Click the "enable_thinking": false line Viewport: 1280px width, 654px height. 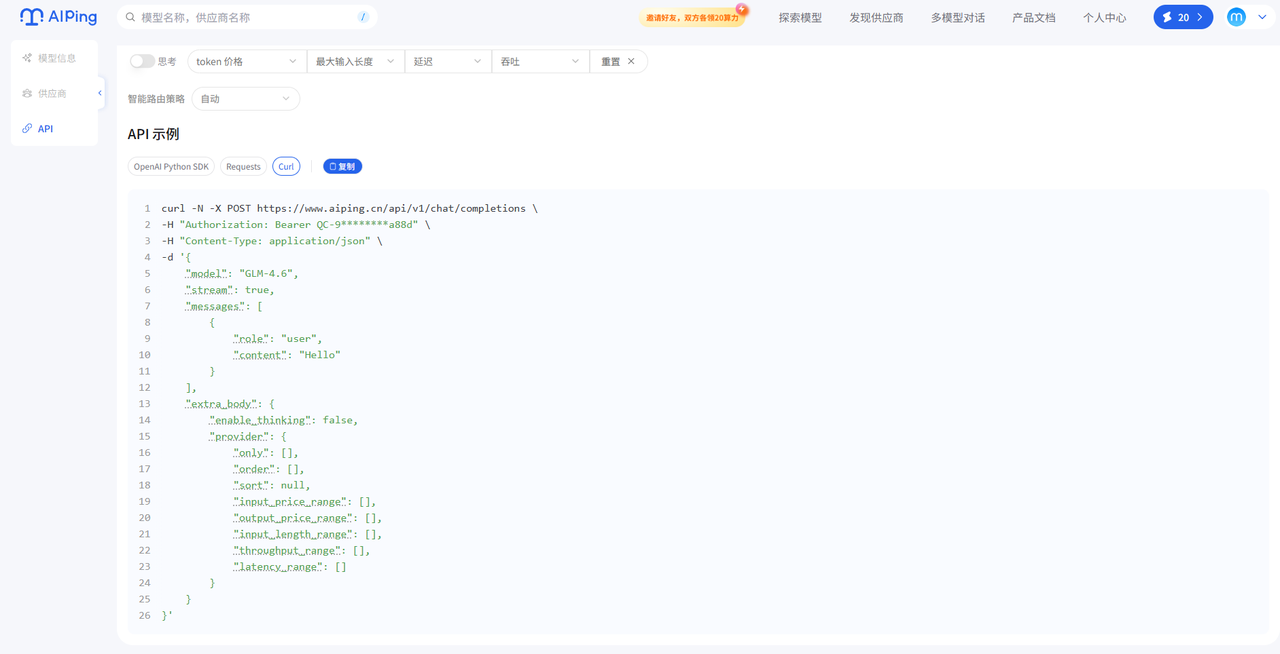[x=284, y=420]
